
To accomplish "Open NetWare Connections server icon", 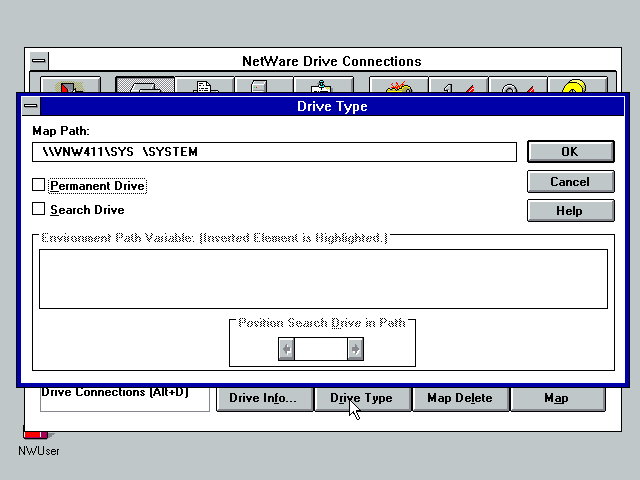I will 264,85.
